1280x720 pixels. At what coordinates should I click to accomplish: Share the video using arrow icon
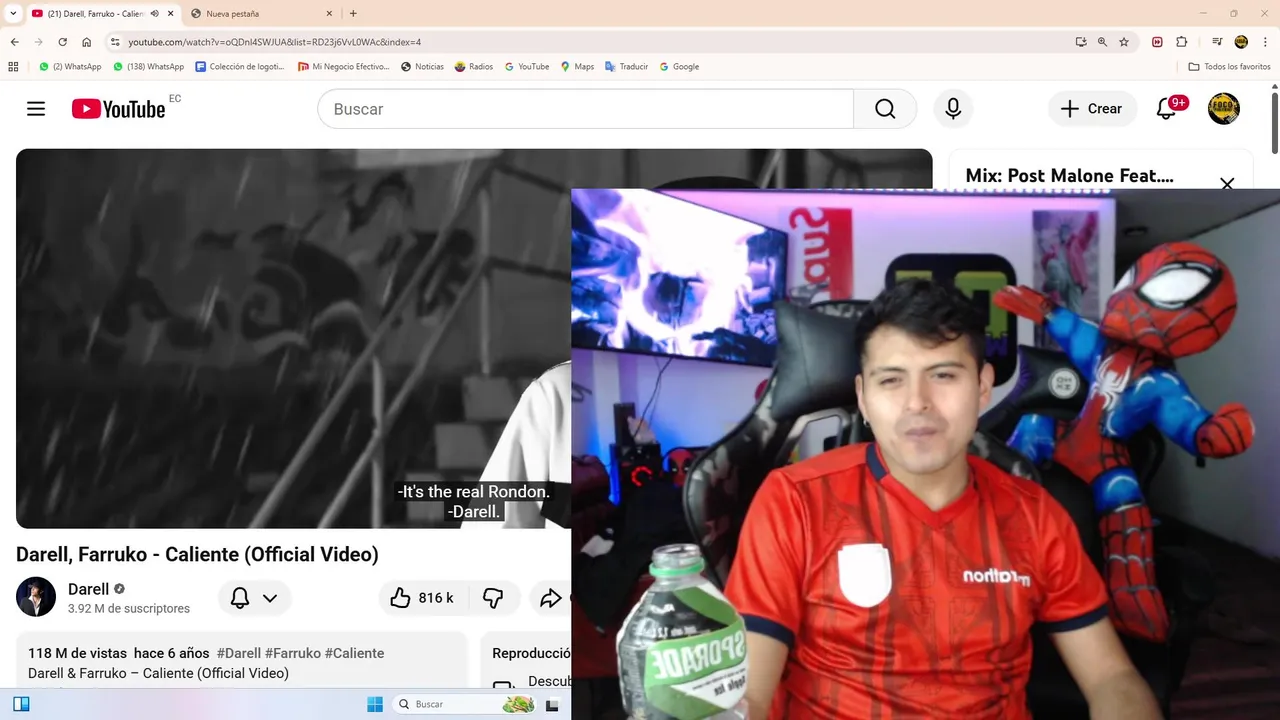[x=550, y=598]
